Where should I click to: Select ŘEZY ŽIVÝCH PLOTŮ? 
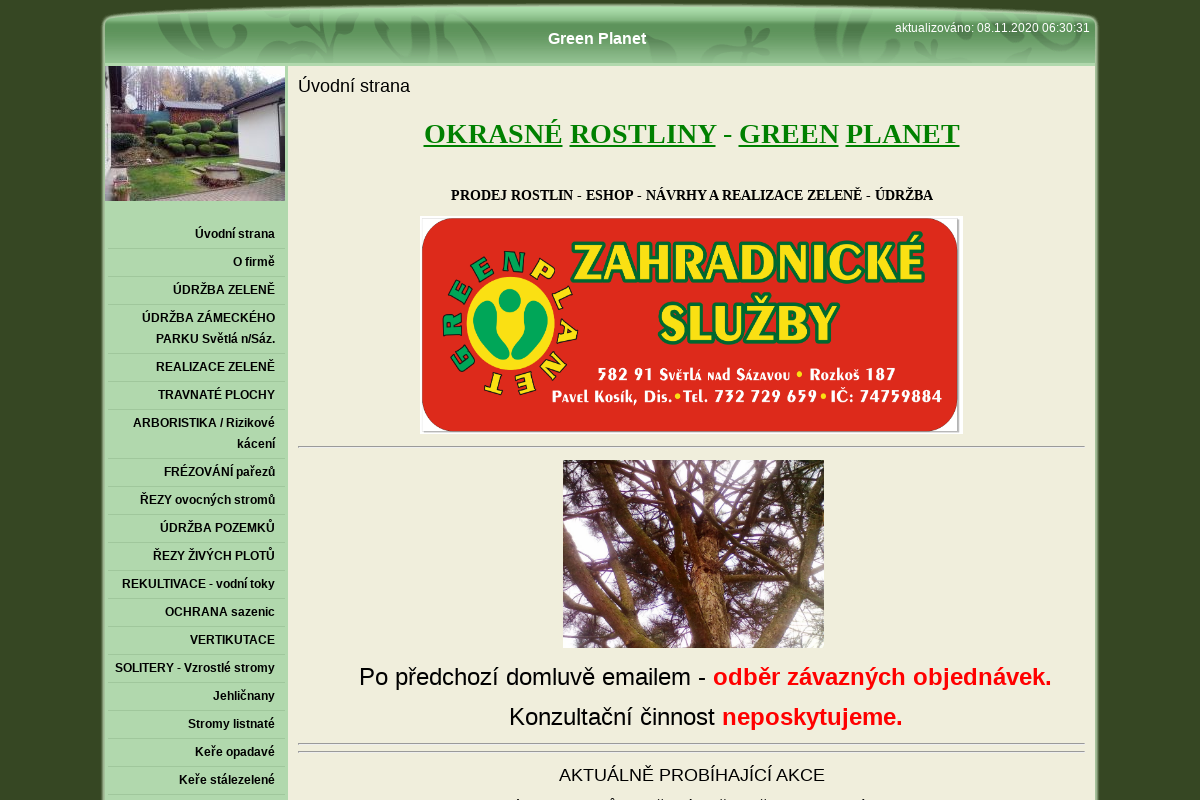(x=213, y=555)
